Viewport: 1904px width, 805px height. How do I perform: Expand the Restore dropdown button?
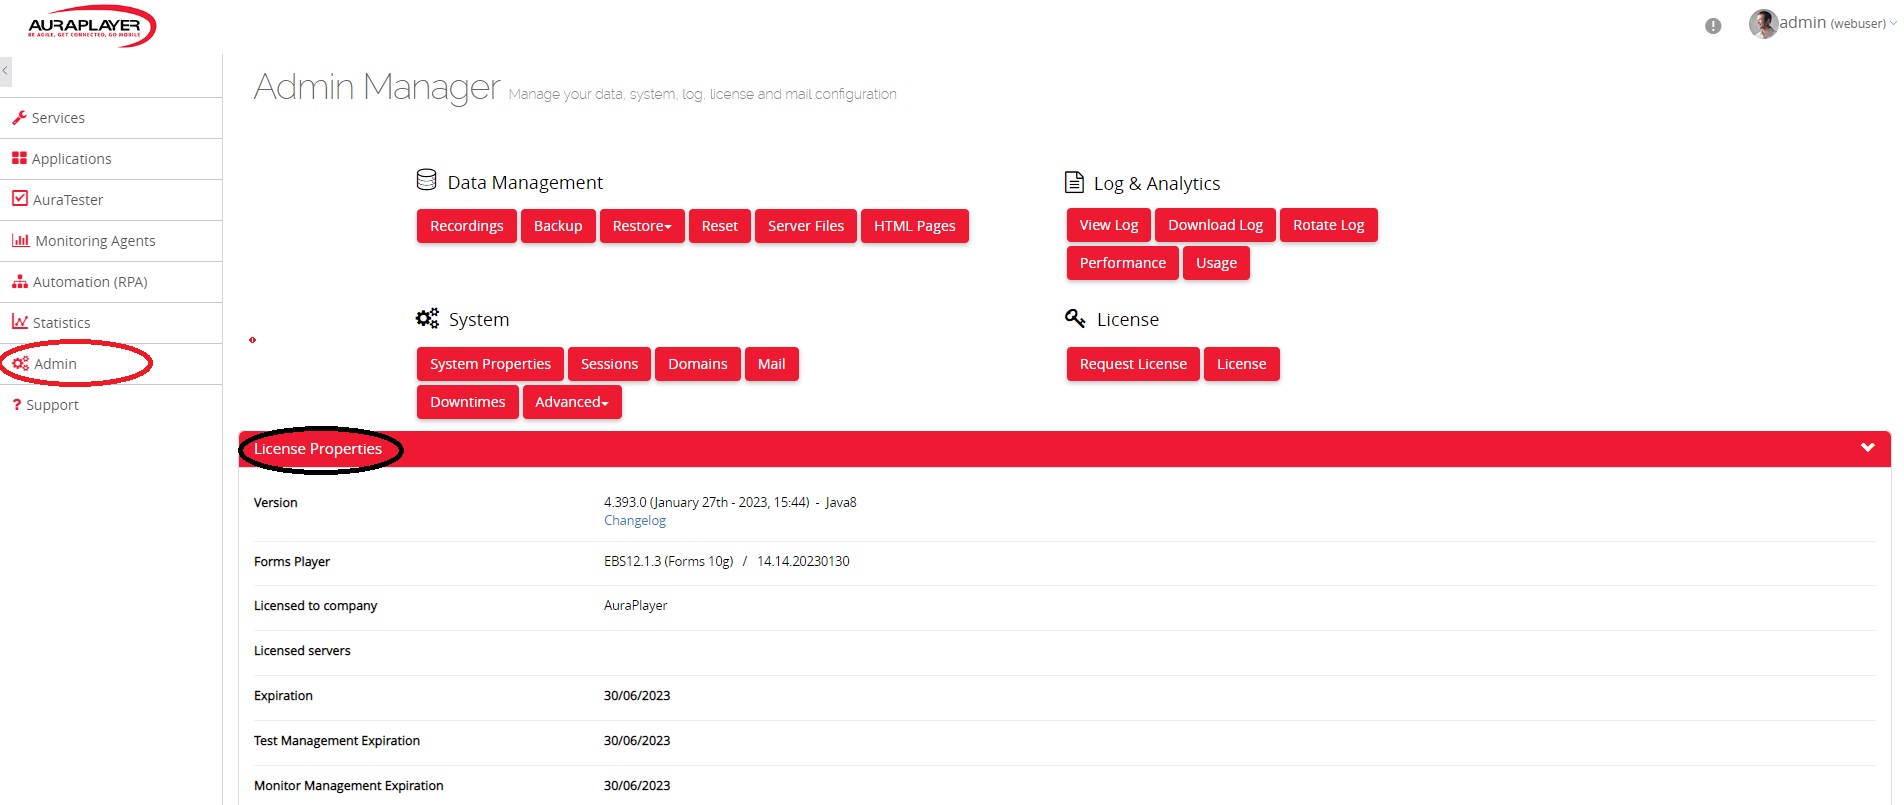tap(642, 226)
